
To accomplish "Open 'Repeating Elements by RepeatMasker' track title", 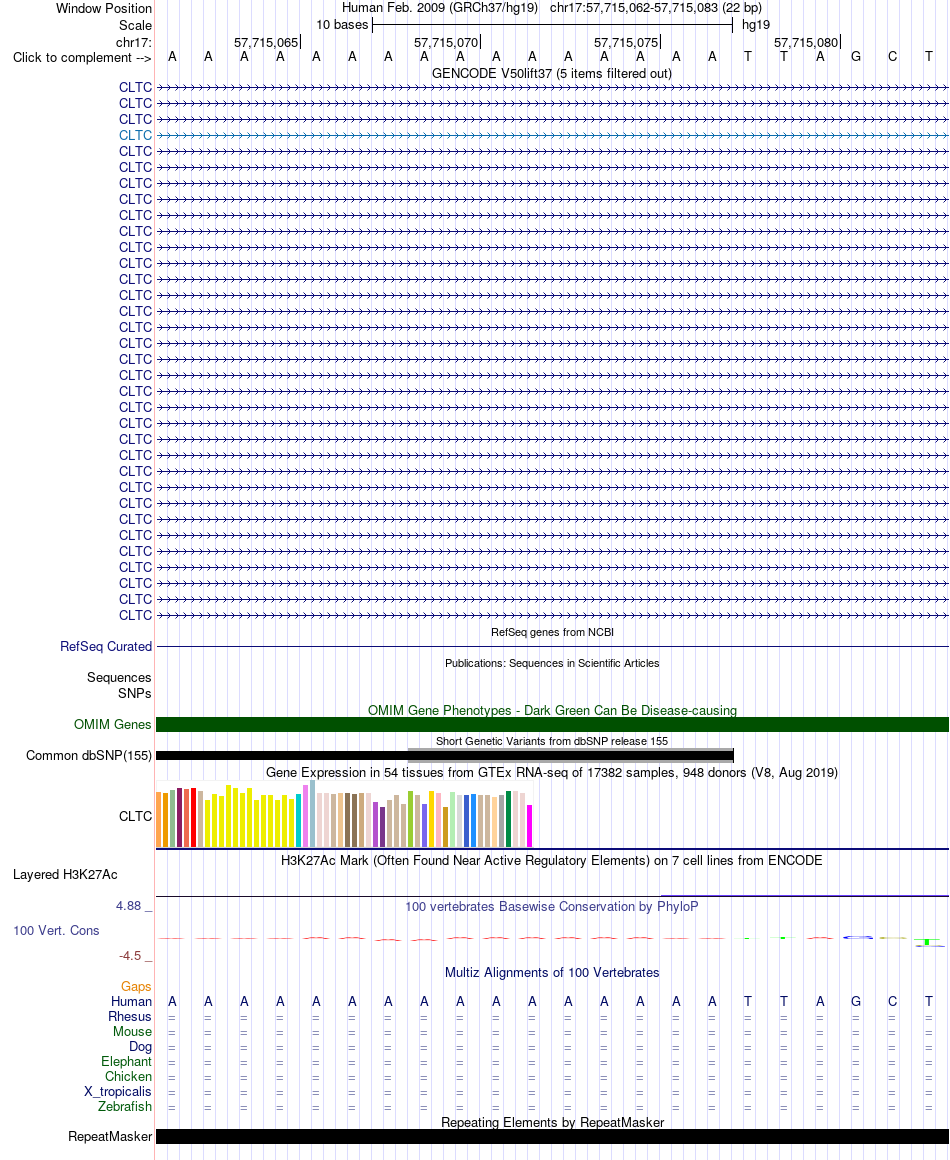I will point(552,1122).
